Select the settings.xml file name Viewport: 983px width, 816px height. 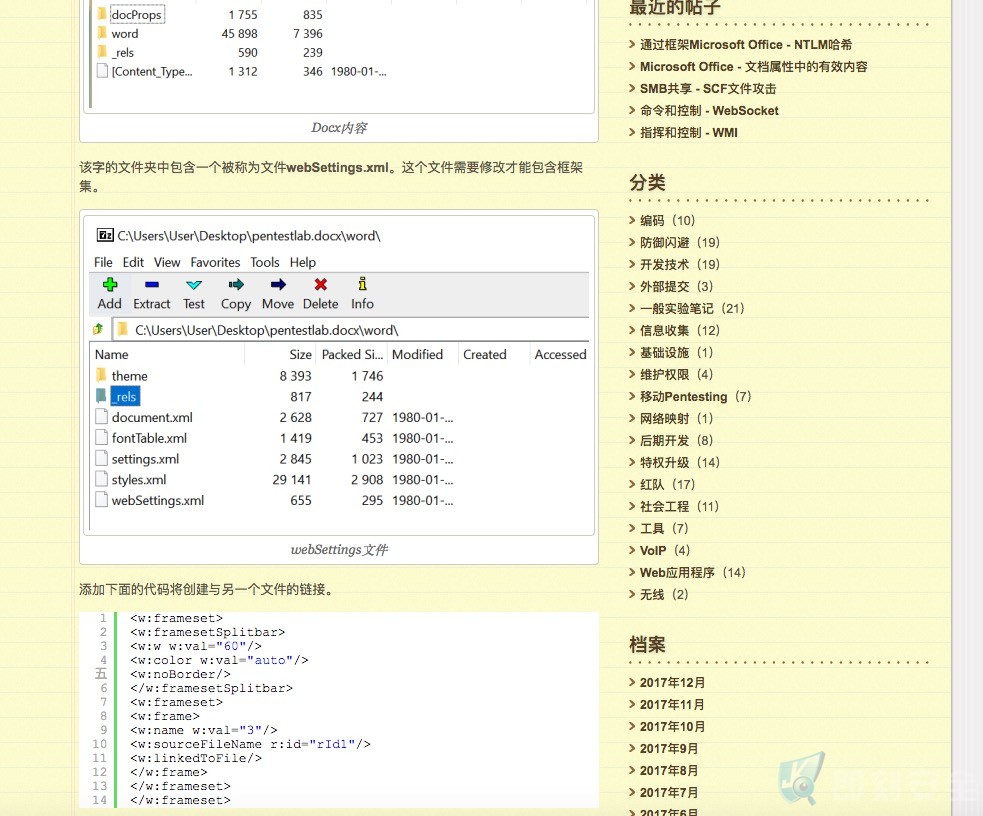pos(145,459)
